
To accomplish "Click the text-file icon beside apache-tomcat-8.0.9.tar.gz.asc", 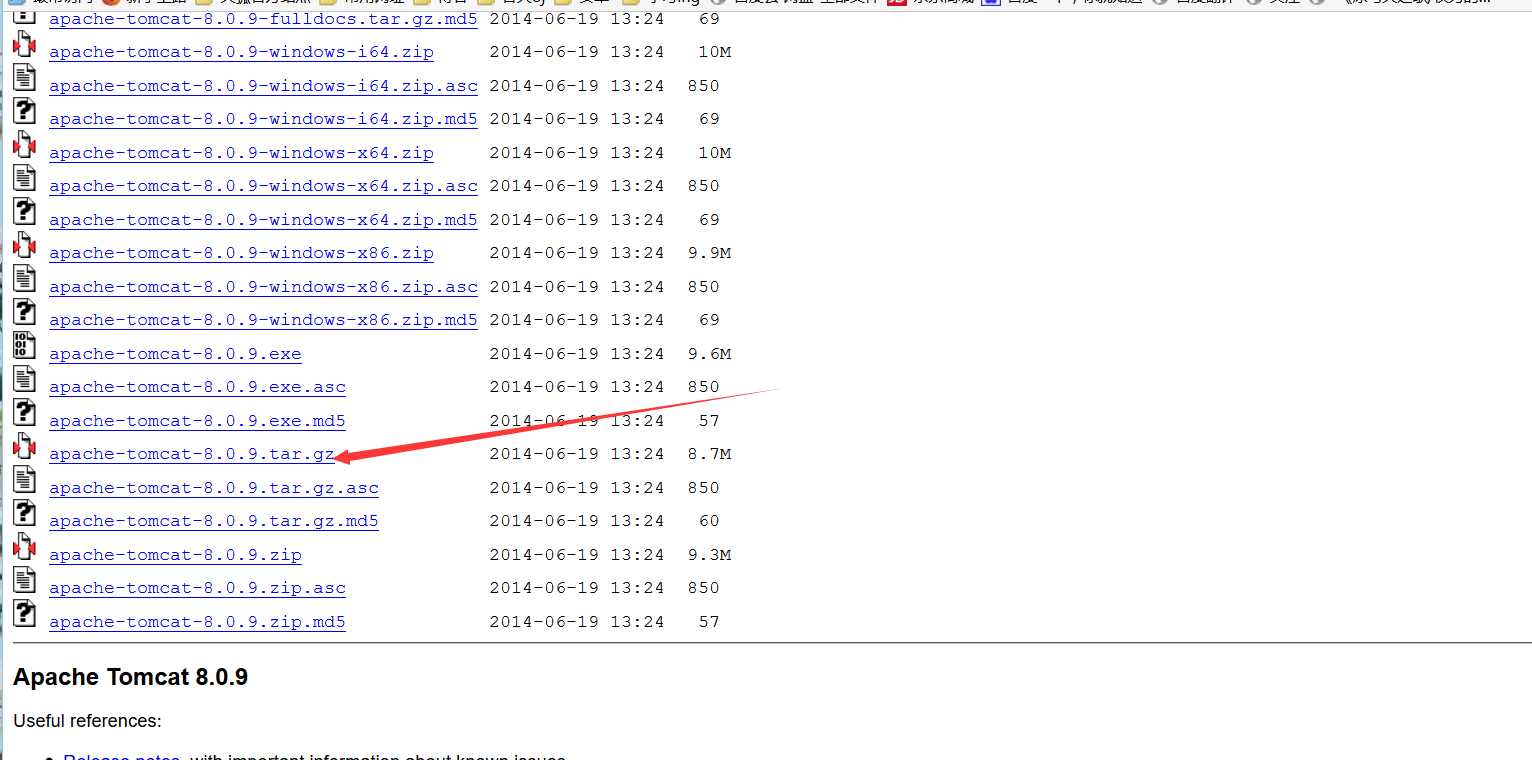I will tap(24, 480).
